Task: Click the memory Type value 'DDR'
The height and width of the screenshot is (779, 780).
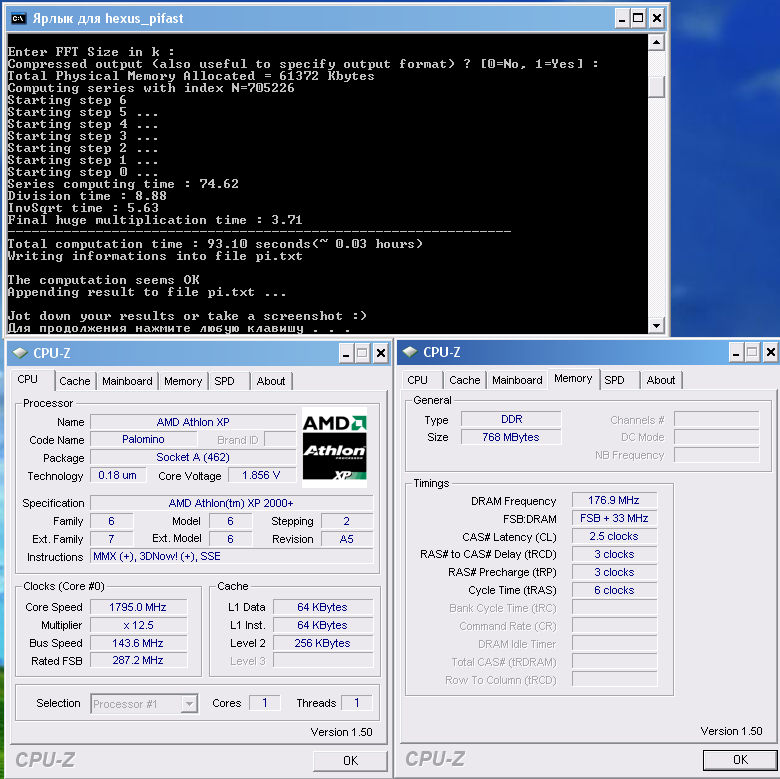Action: click(511, 419)
